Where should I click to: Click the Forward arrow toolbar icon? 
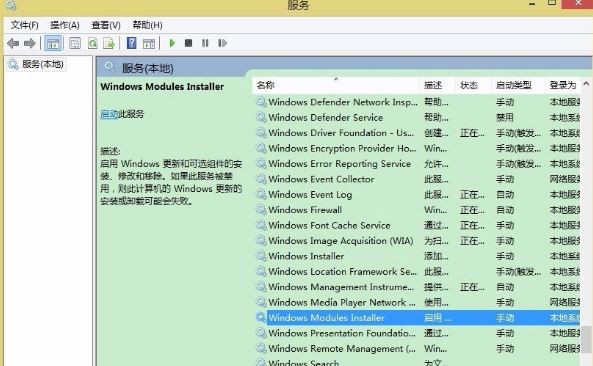click(30, 43)
